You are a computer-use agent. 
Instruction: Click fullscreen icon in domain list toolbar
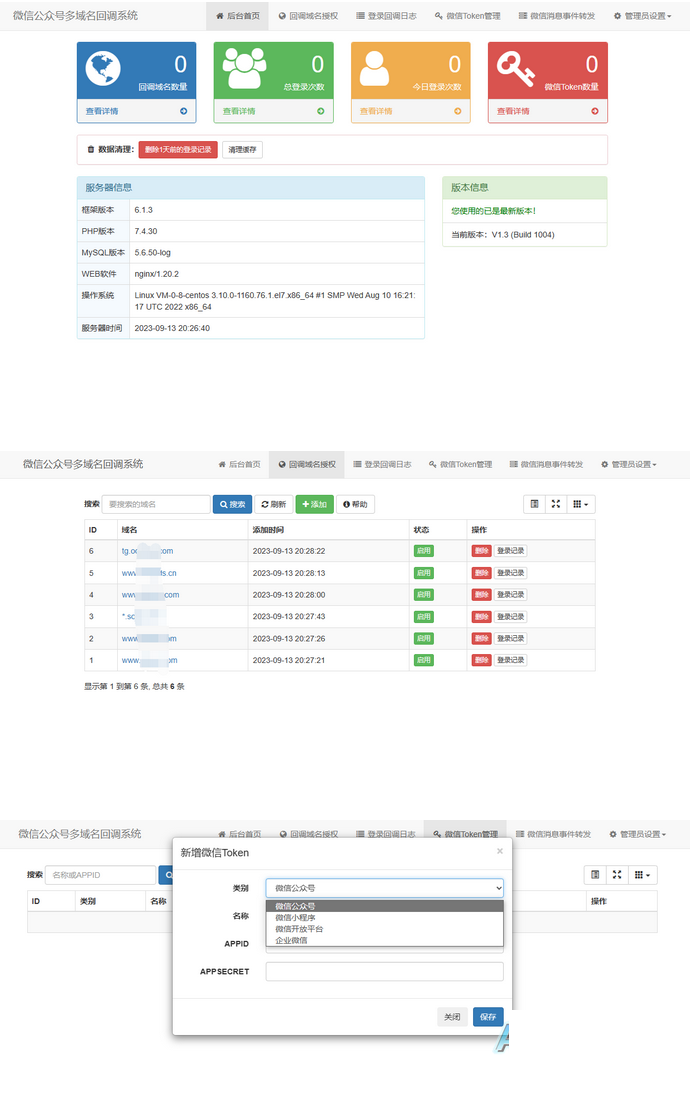coord(556,504)
